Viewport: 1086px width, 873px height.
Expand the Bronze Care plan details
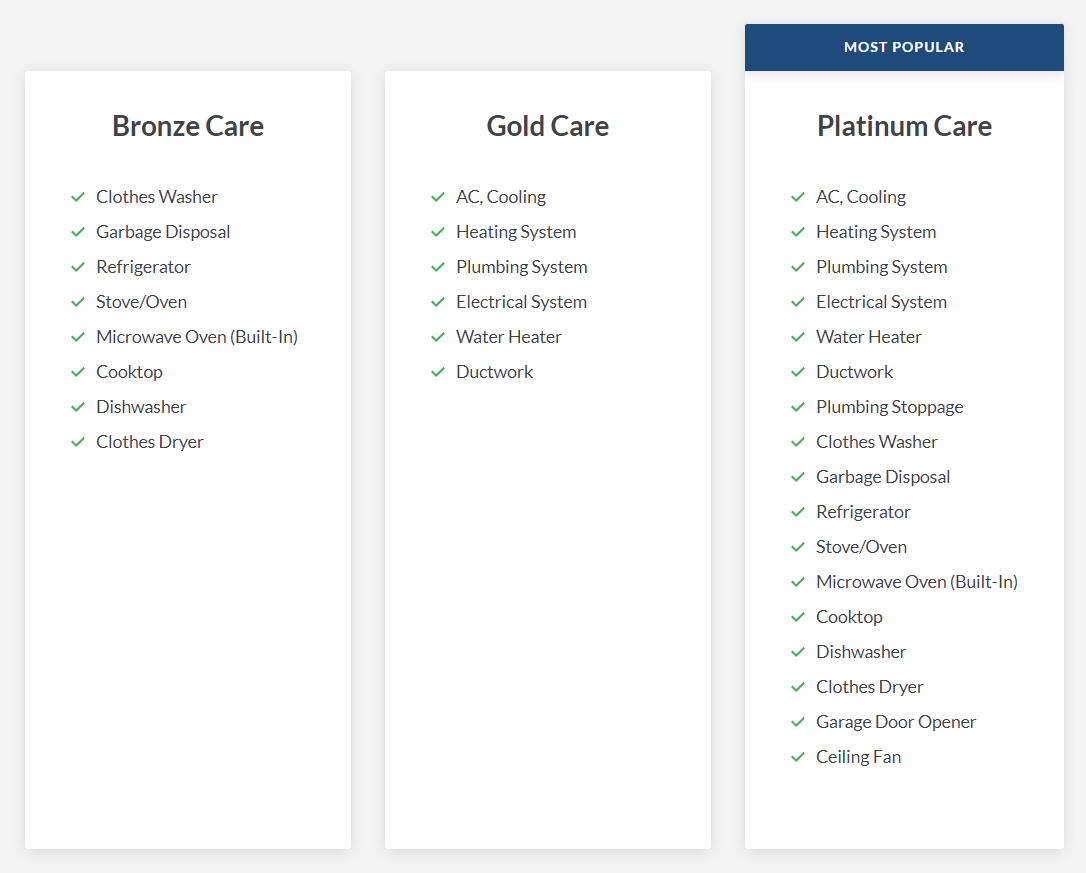187,126
